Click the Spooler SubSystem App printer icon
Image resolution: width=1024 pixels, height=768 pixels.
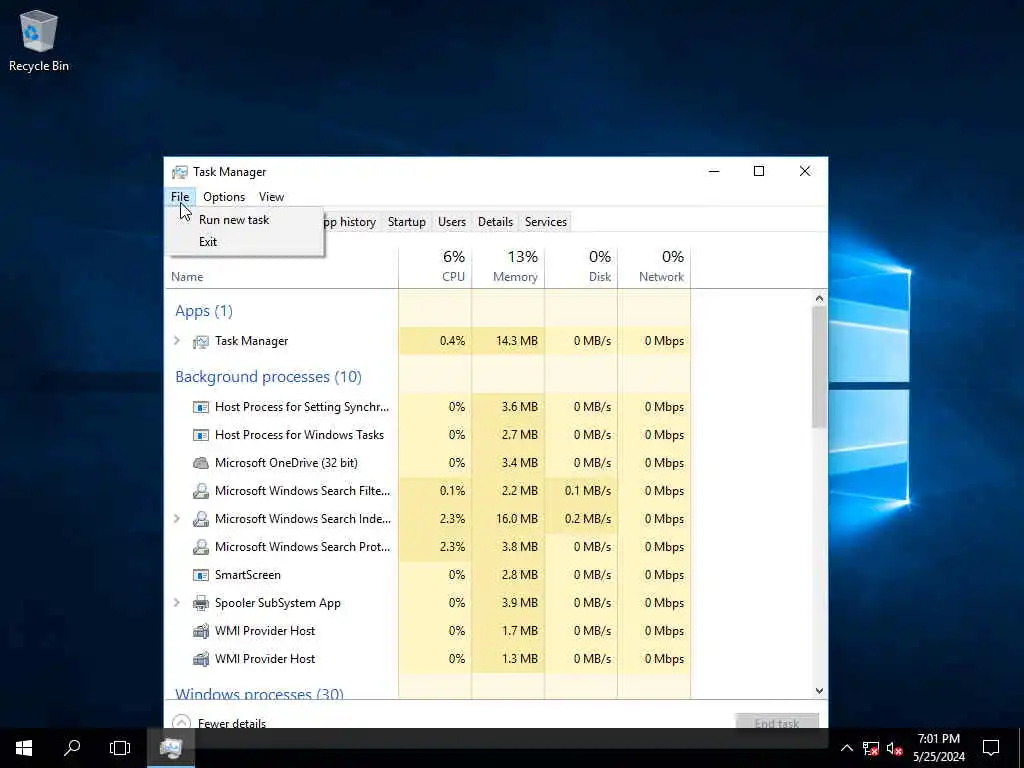click(200, 603)
